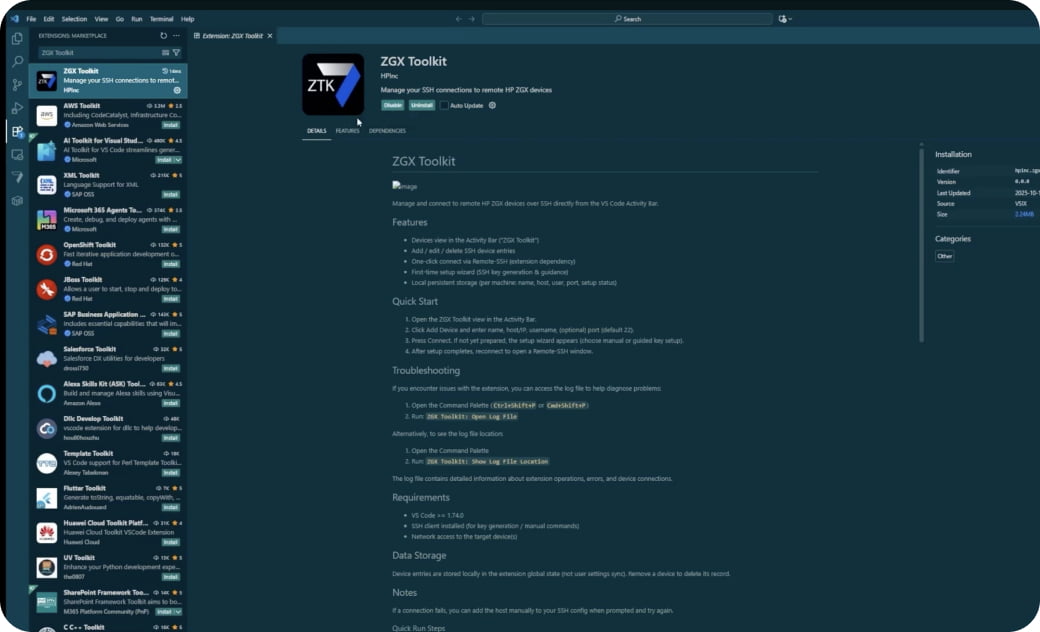The height and width of the screenshot is (632, 1040).
Task: Select the ZGX Toolkit extension list row
Action: pos(108,80)
